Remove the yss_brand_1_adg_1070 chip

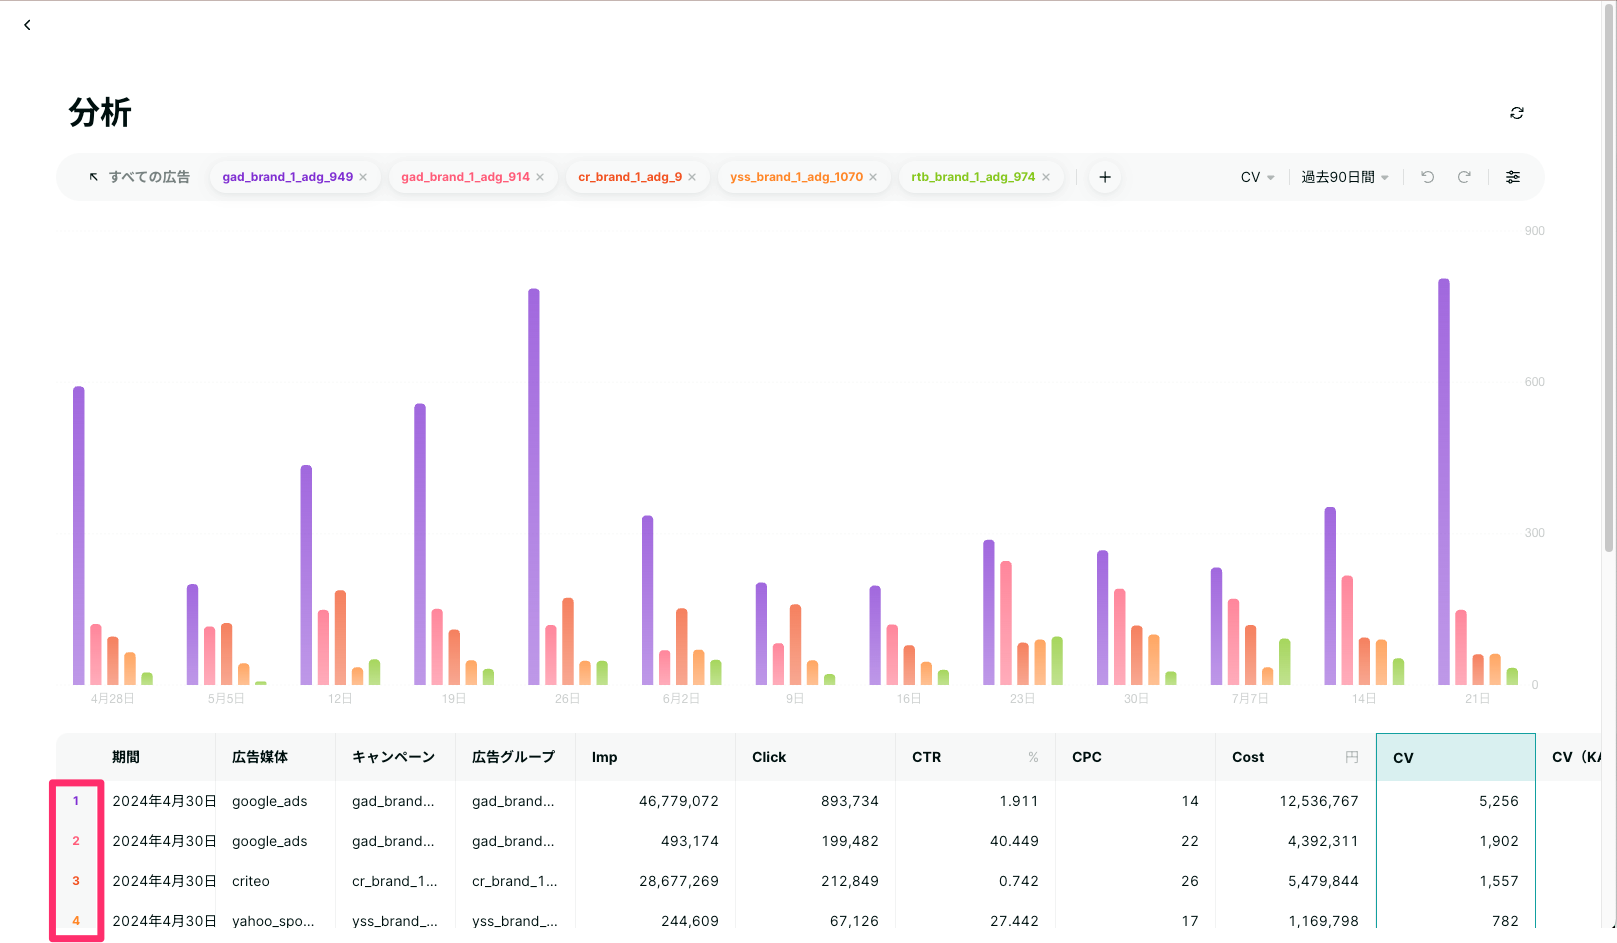coord(873,177)
